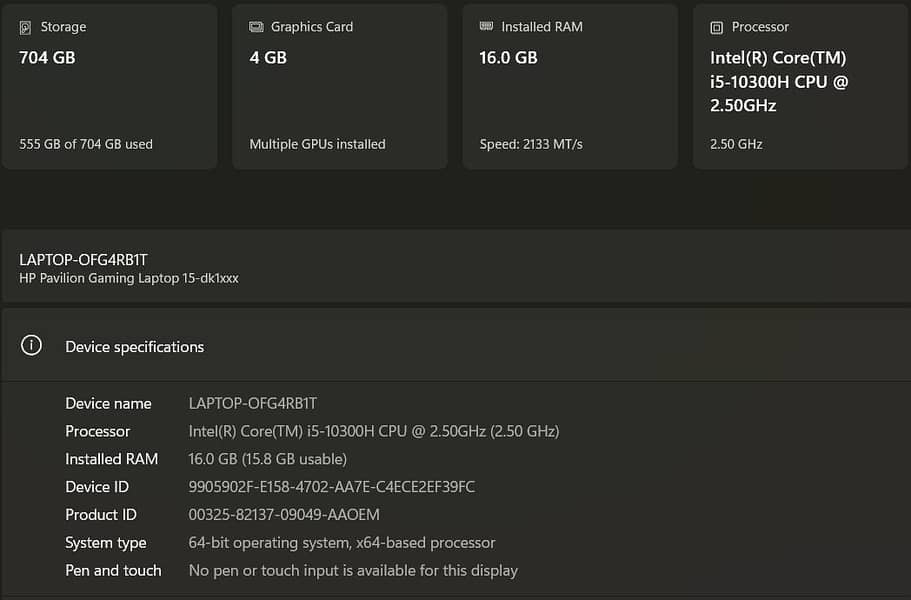Click the HP Pavilion Gaming Laptop model text
The width and height of the screenshot is (911, 600).
click(129, 278)
